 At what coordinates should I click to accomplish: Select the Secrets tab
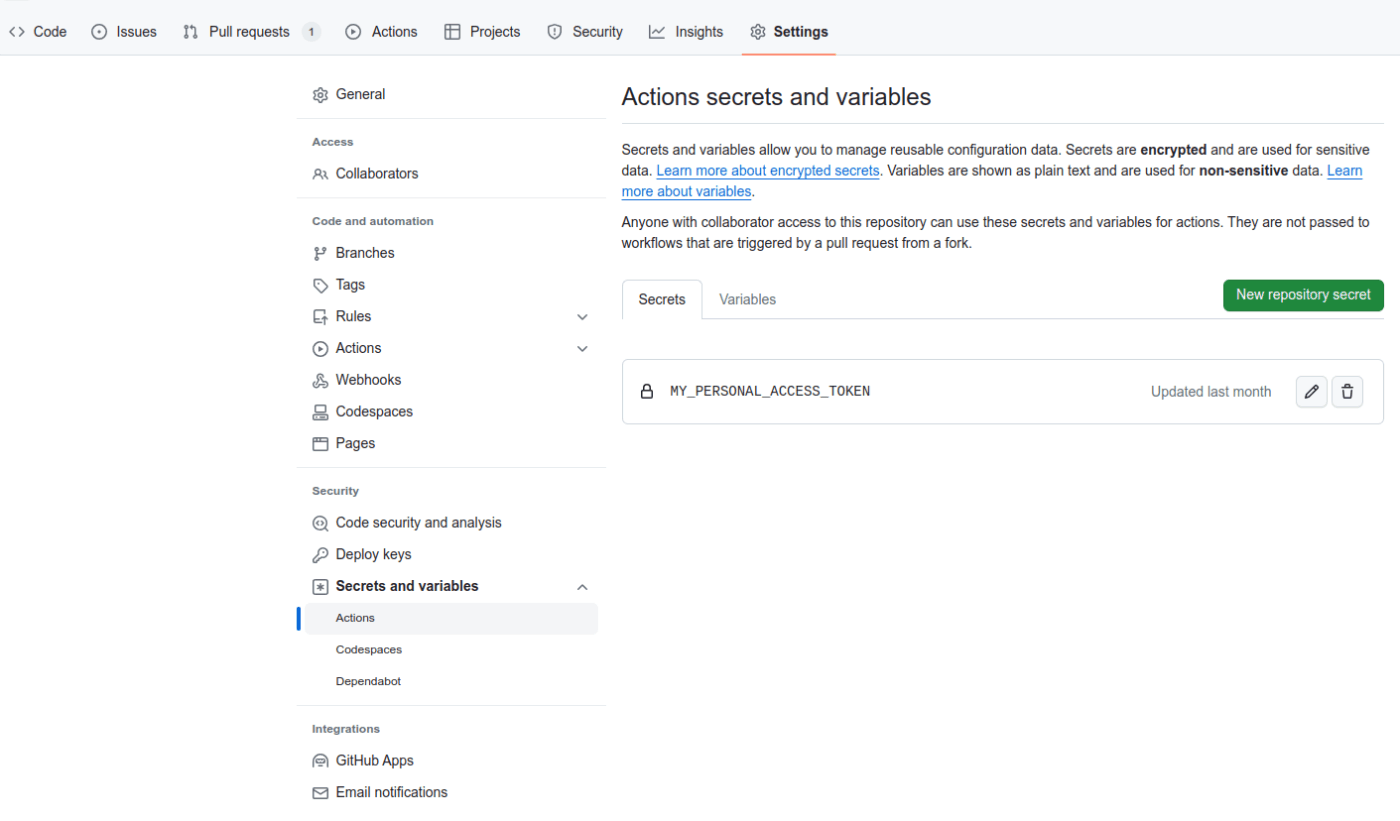coord(662,299)
